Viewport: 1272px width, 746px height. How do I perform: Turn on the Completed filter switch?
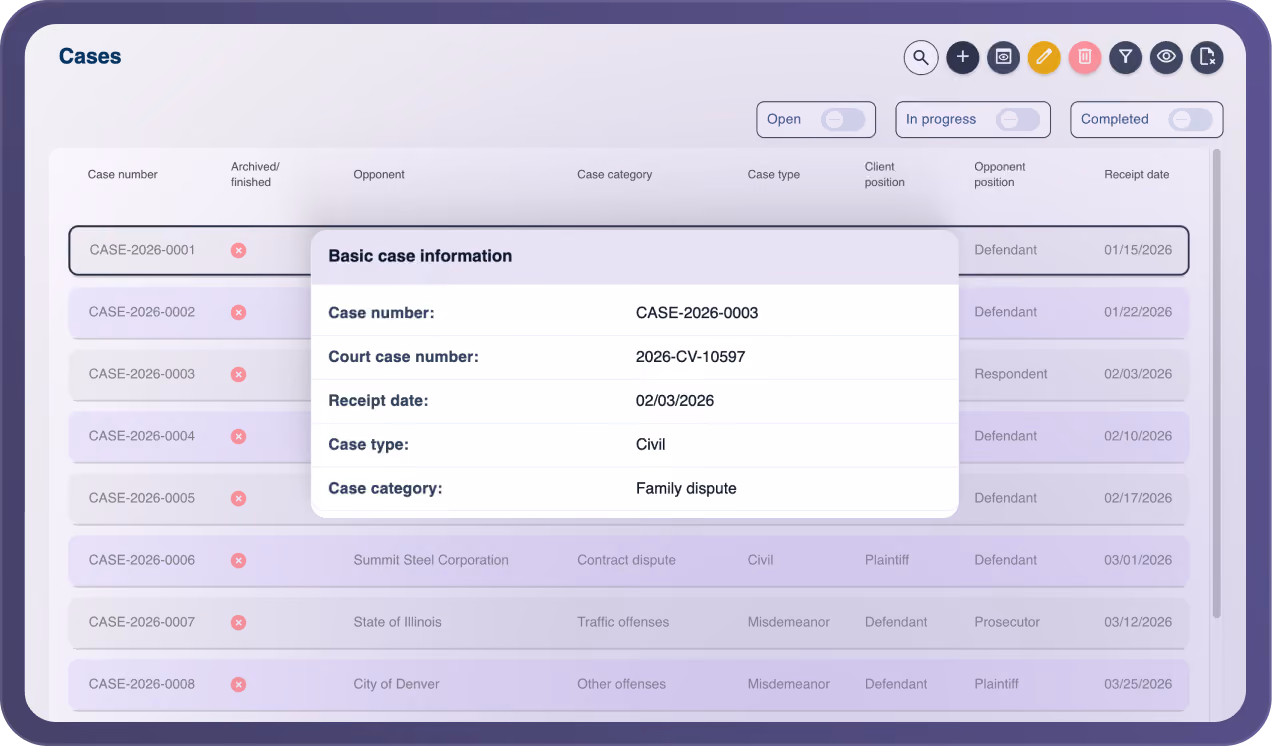[1191, 120]
